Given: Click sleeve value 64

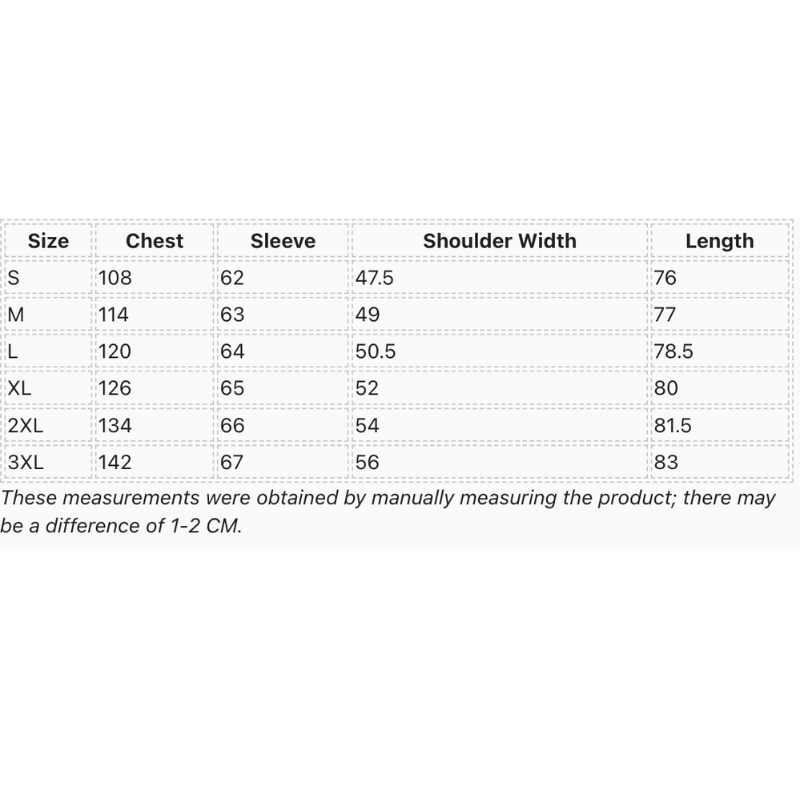Looking at the screenshot, I should pos(232,352).
